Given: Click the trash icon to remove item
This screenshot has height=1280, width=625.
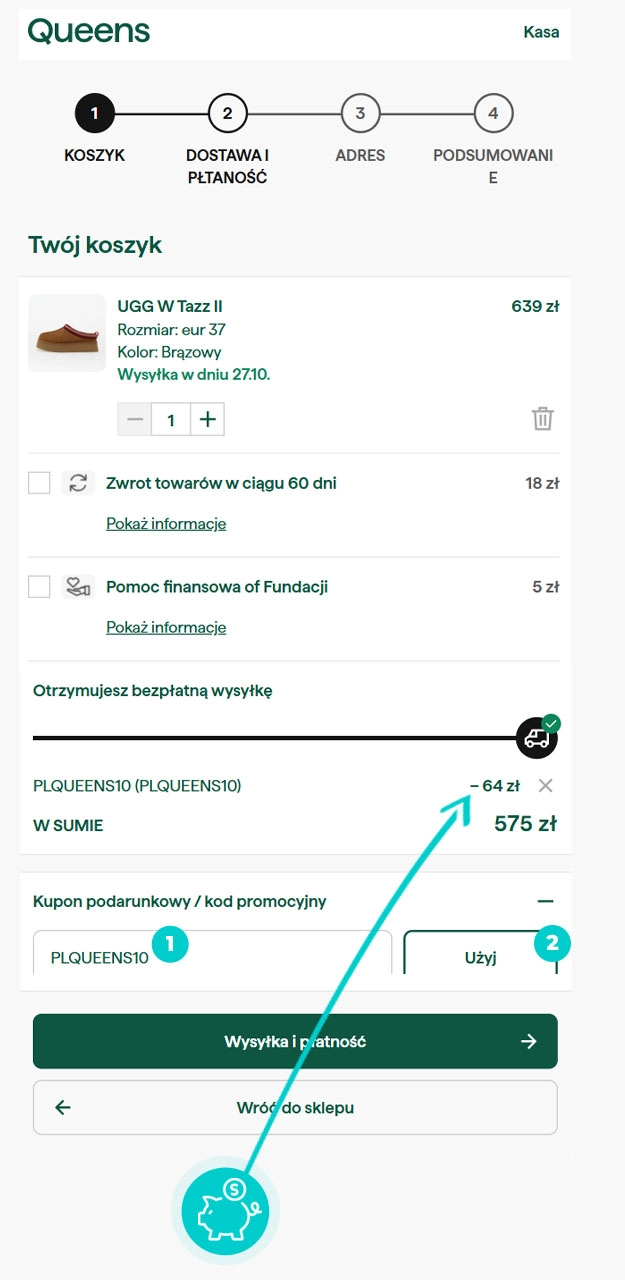Looking at the screenshot, I should (x=542, y=418).
